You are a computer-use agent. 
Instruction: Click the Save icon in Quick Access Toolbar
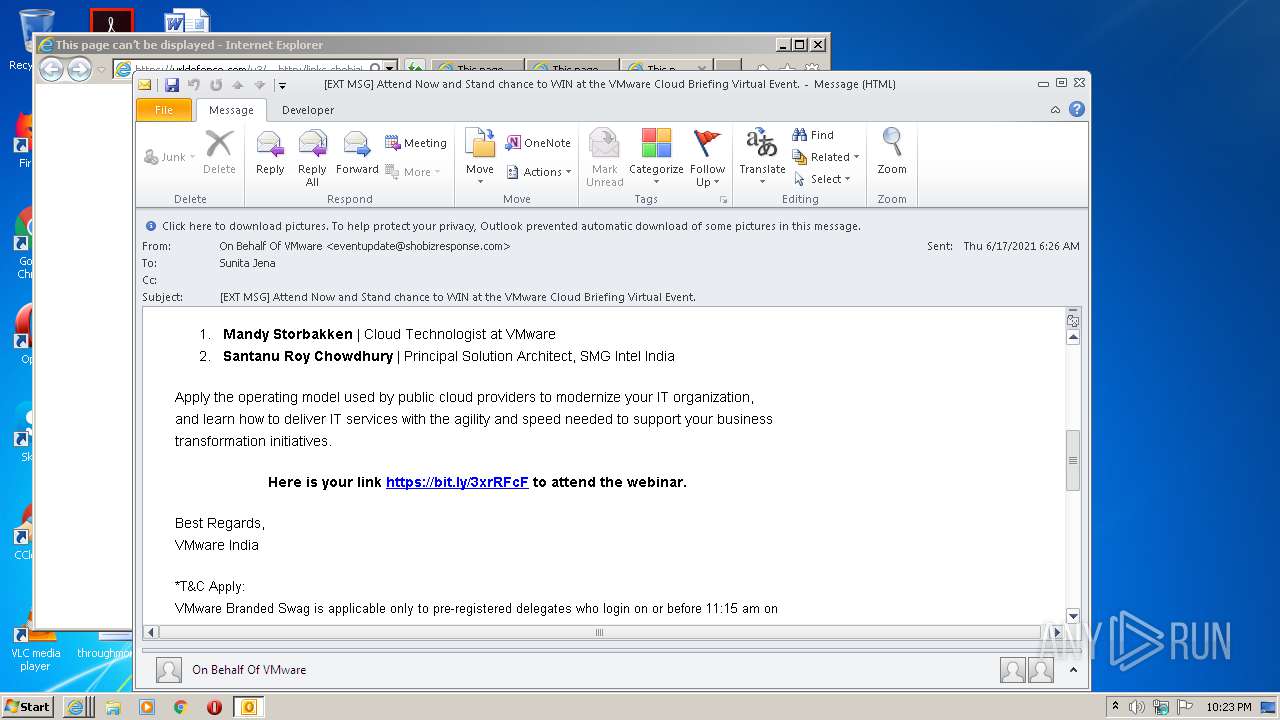172,85
